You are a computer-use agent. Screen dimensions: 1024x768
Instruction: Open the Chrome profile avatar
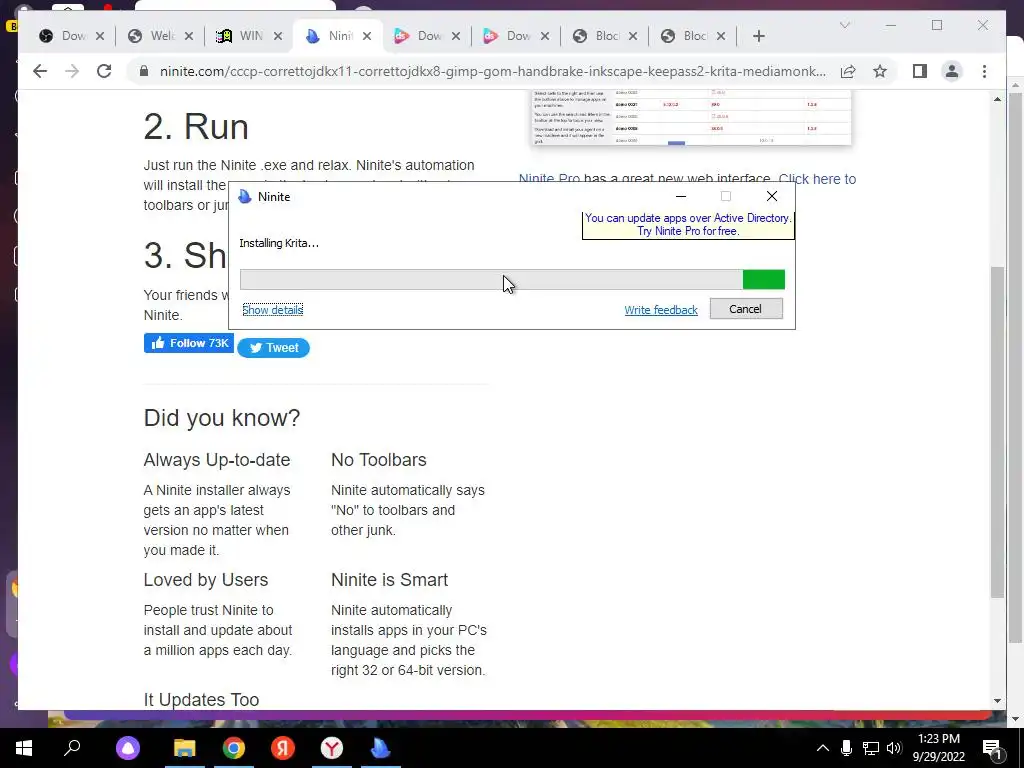(952, 71)
